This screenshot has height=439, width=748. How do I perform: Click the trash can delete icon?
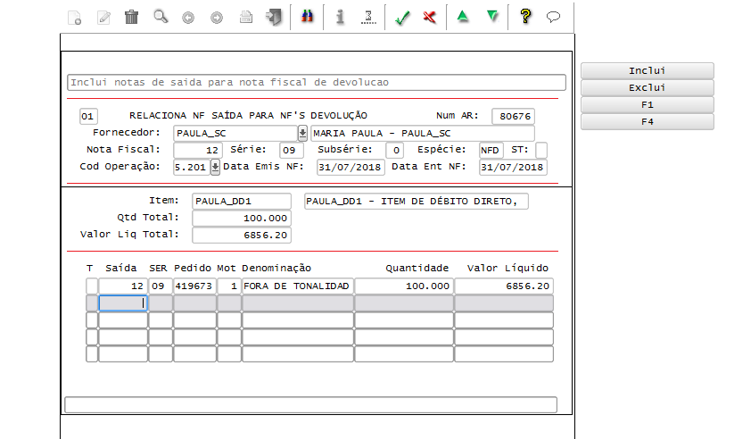(x=132, y=17)
